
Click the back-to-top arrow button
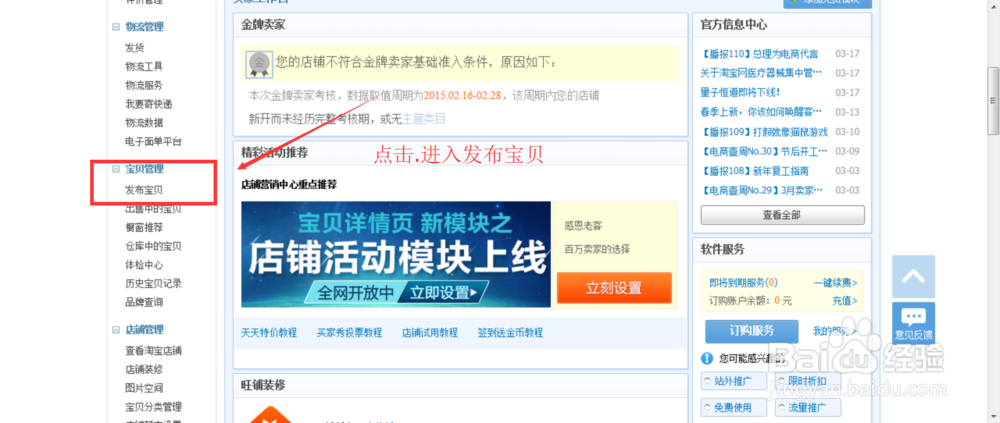[x=913, y=277]
